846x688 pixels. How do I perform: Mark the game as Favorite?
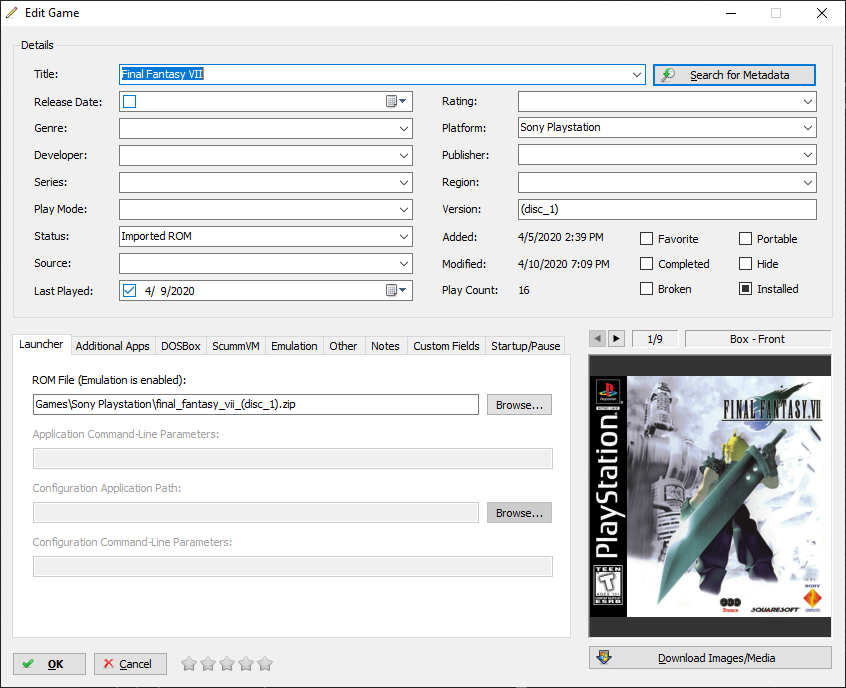(646, 239)
